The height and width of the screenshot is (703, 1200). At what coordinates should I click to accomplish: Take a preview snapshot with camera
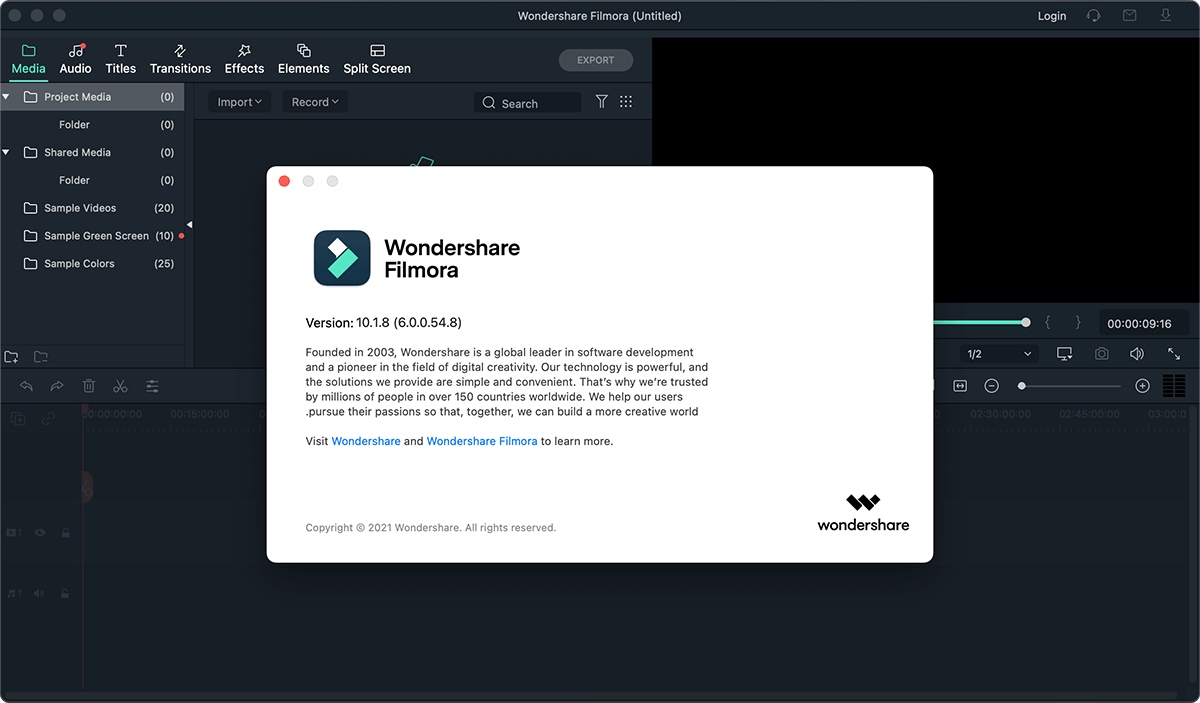point(1101,354)
